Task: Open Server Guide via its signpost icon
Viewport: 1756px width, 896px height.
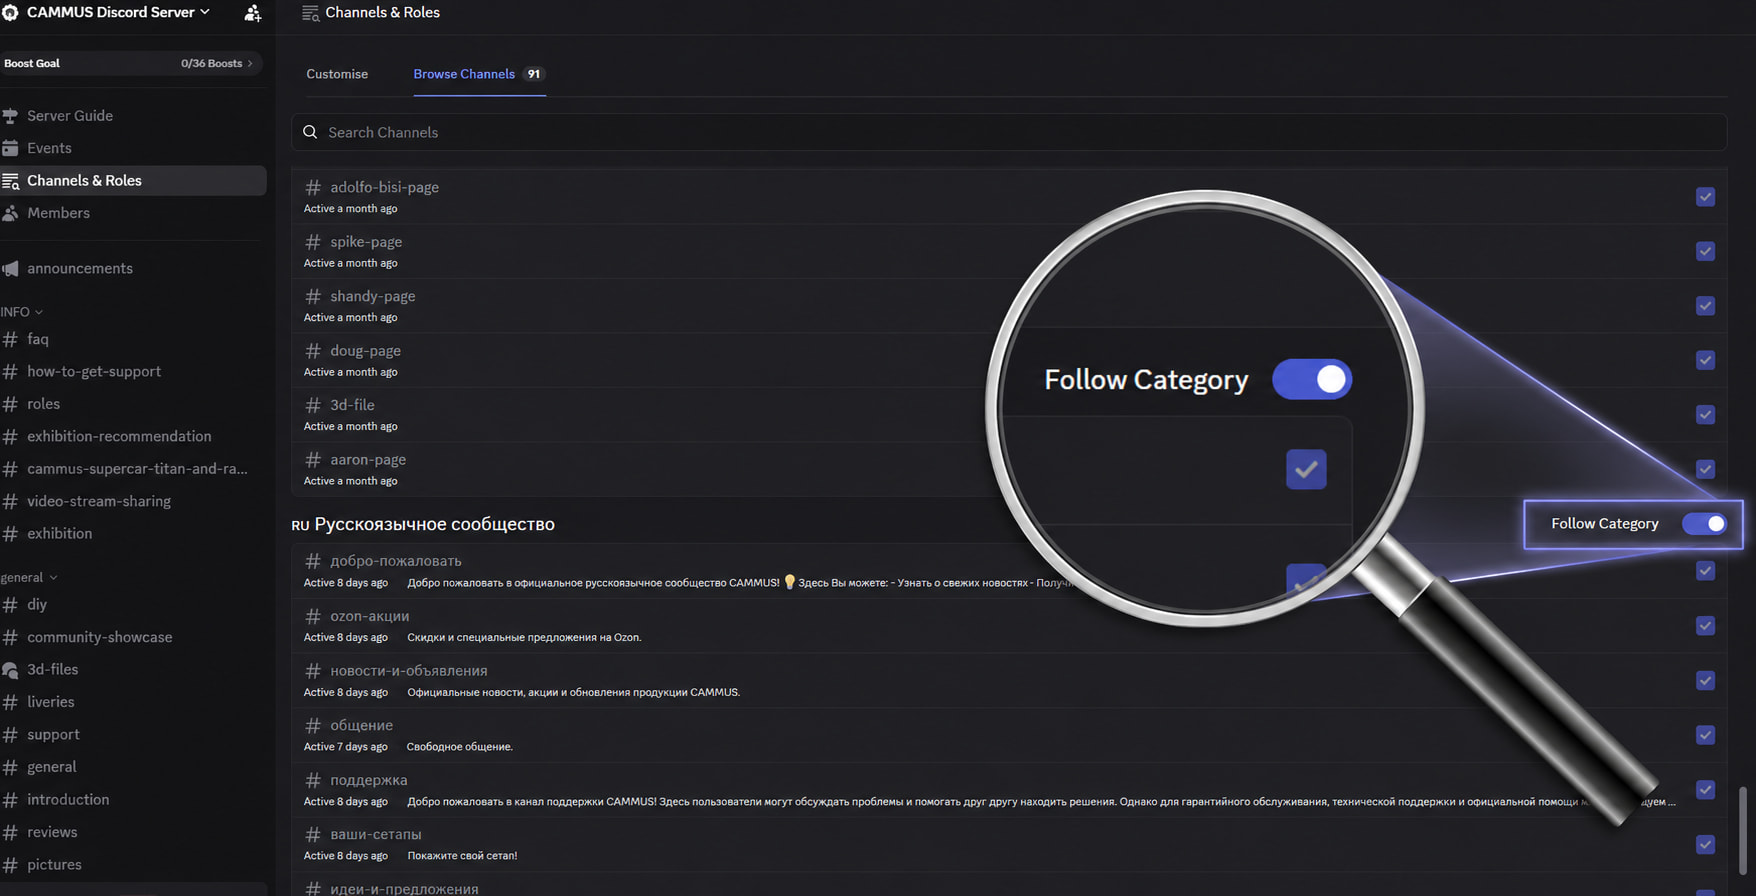Action: pos(10,116)
